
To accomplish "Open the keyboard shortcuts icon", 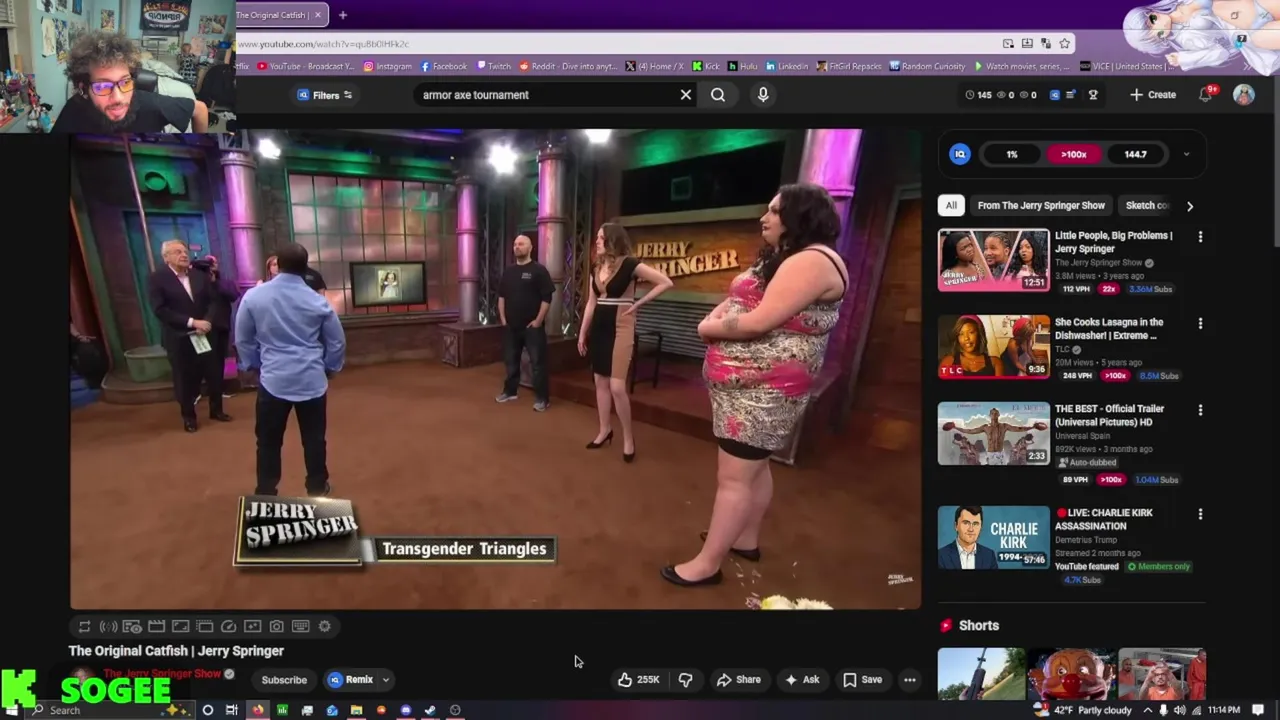I will tap(300, 626).
